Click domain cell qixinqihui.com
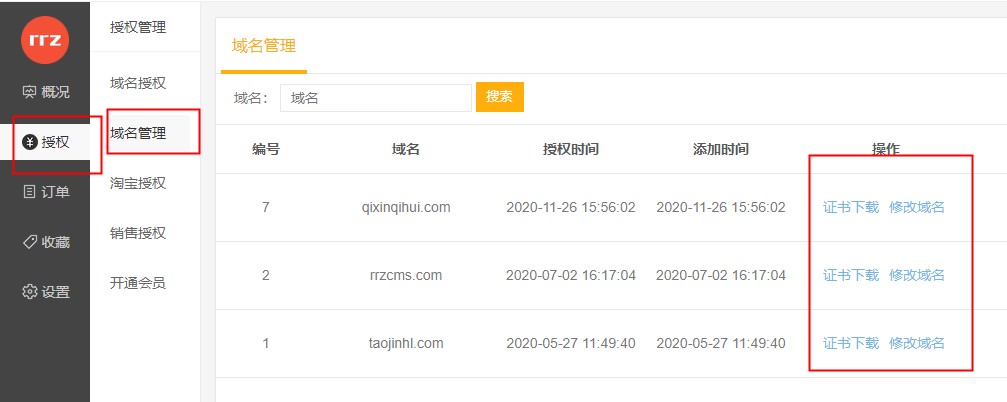Viewport: 1007px width, 402px height. (406, 207)
